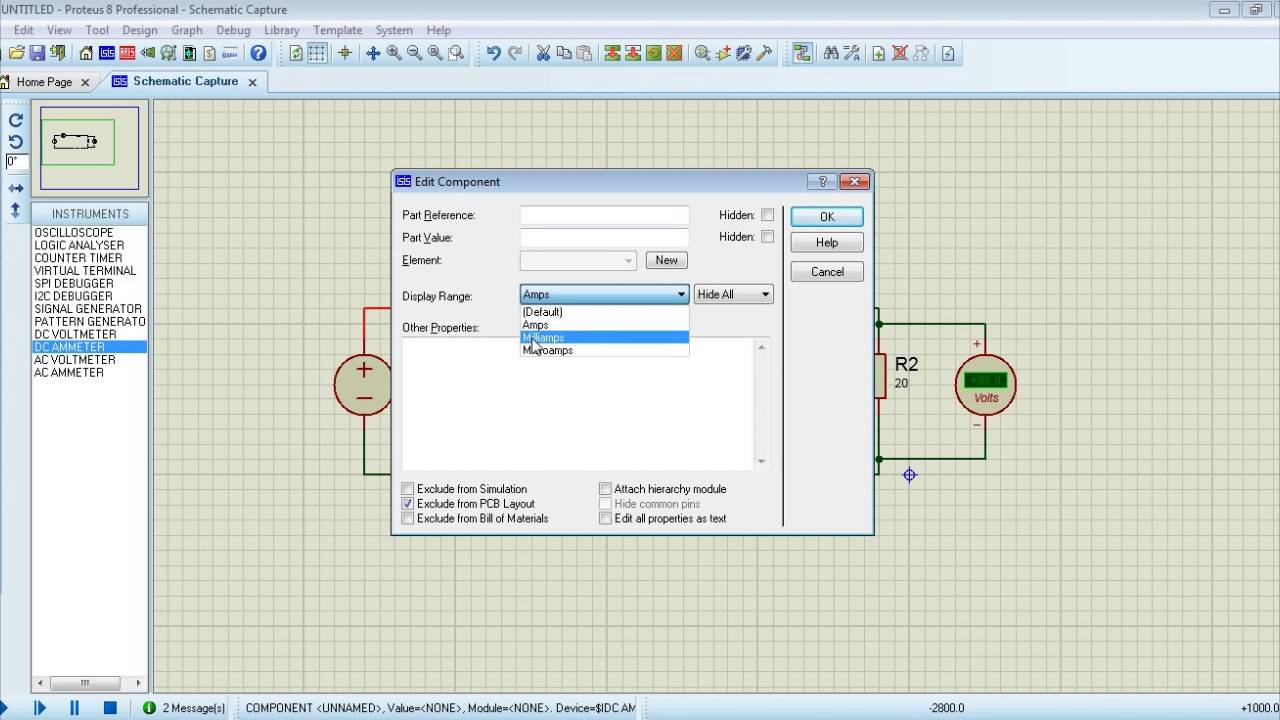The width and height of the screenshot is (1280, 720).
Task: Start simulation with the Play button
Action: coord(3,707)
